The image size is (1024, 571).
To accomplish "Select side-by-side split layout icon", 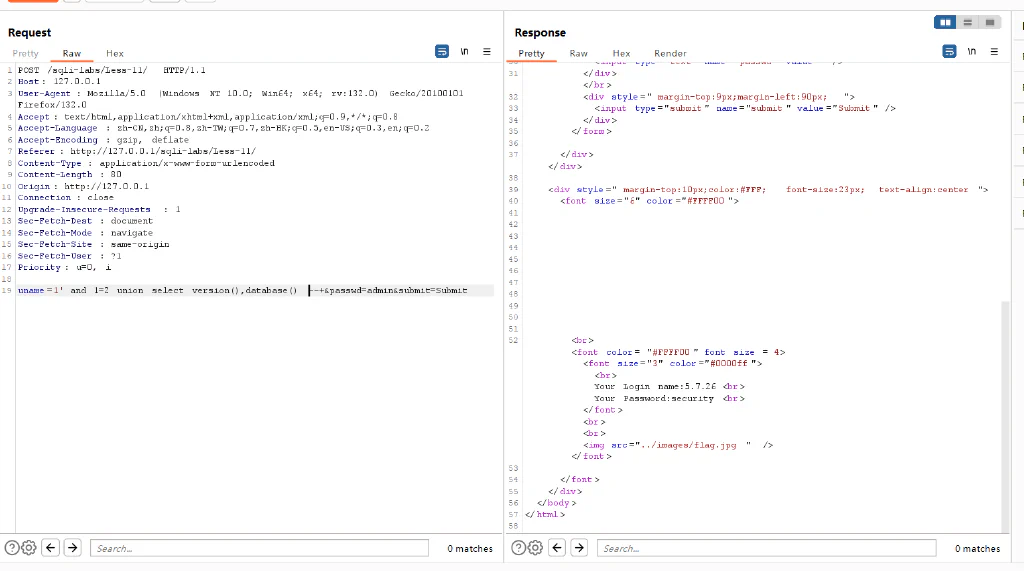I will click(x=945, y=22).
